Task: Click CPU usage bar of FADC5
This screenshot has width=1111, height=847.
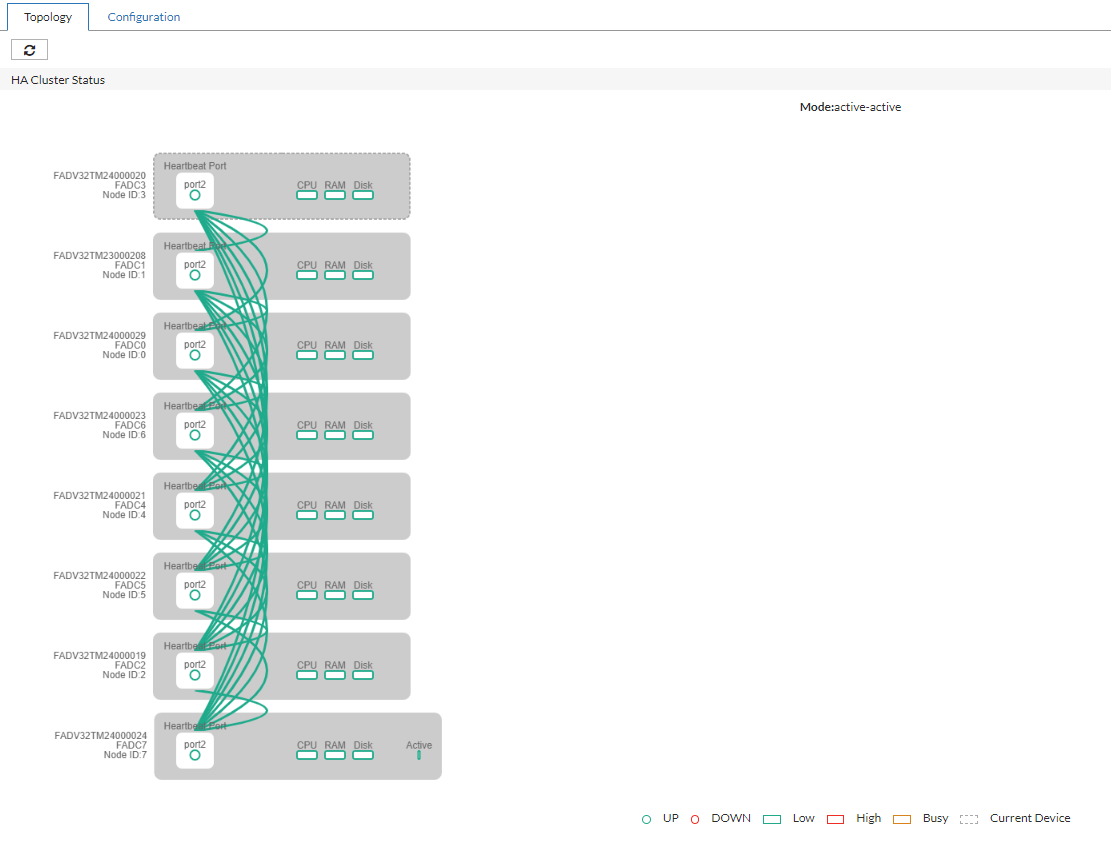Action: [x=307, y=596]
